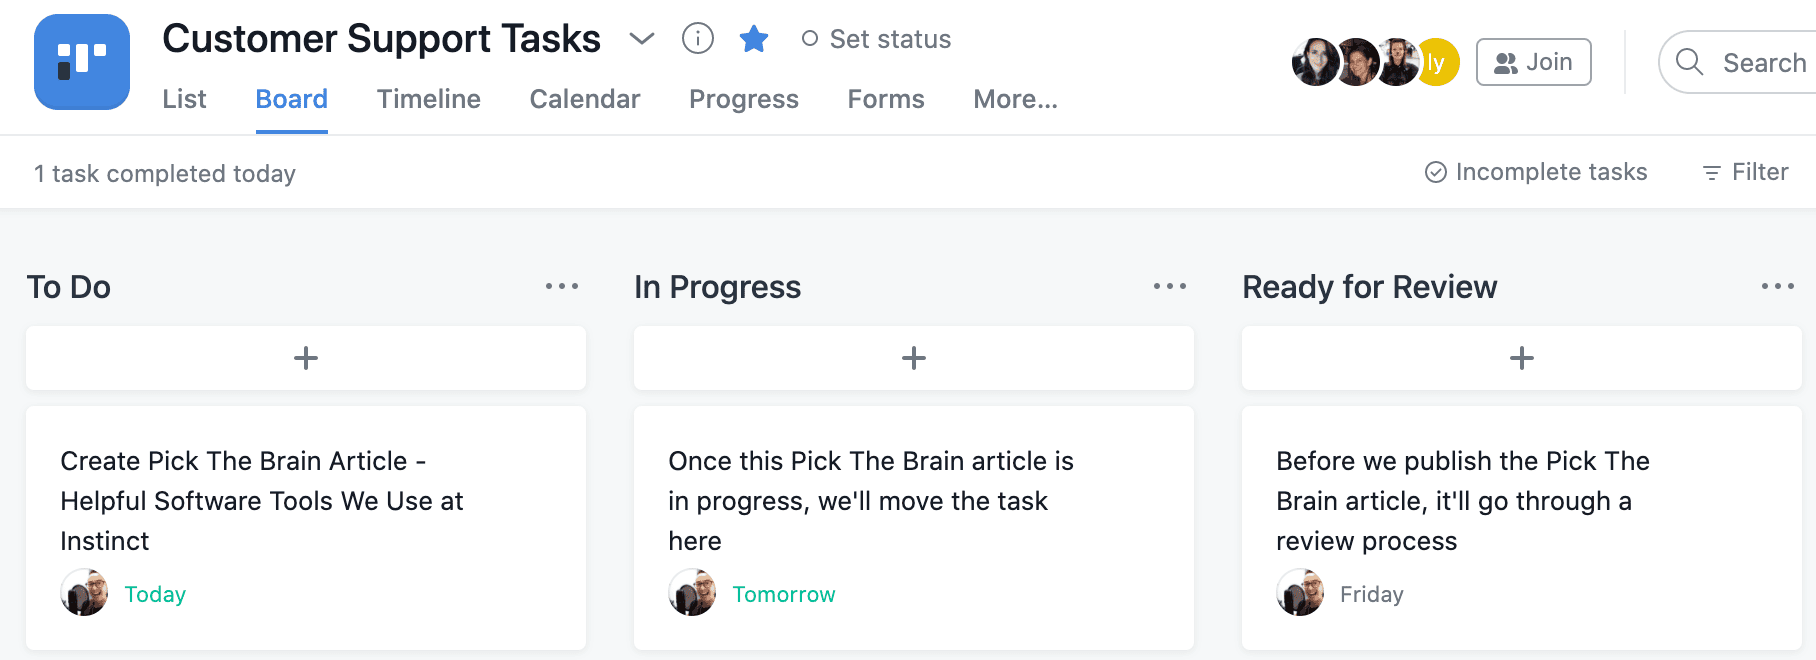Viewport: 1816px width, 660px height.
Task: Add a new task to Ready for Review
Action: tap(1521, 357)
